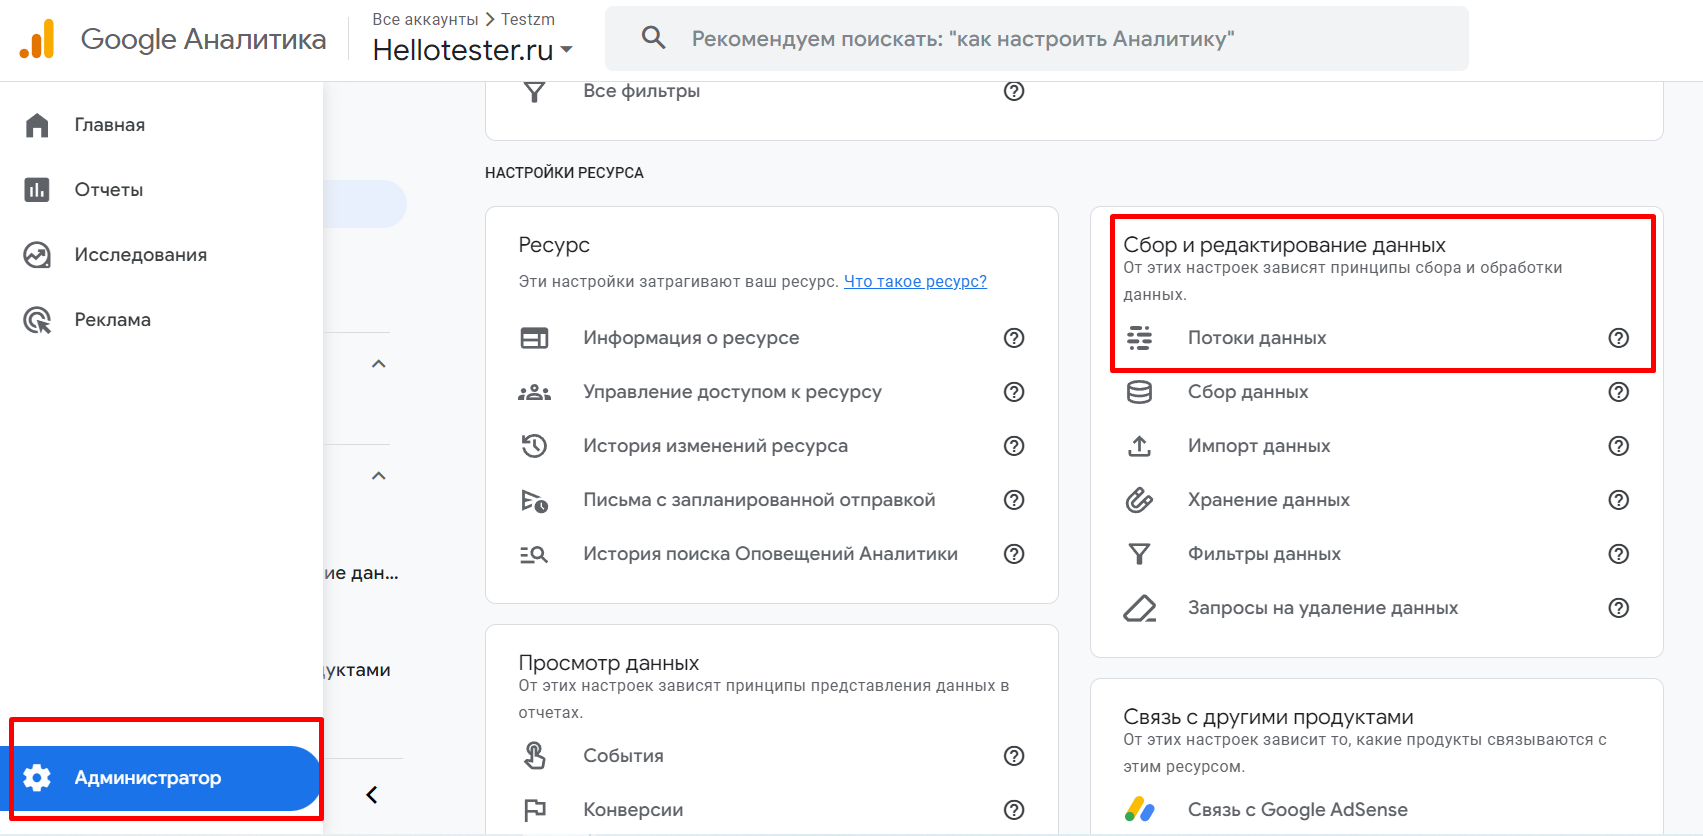Open Связь с Google AdSense
This screenshot has height=836, width=1703.
(x=1298, y=810)
